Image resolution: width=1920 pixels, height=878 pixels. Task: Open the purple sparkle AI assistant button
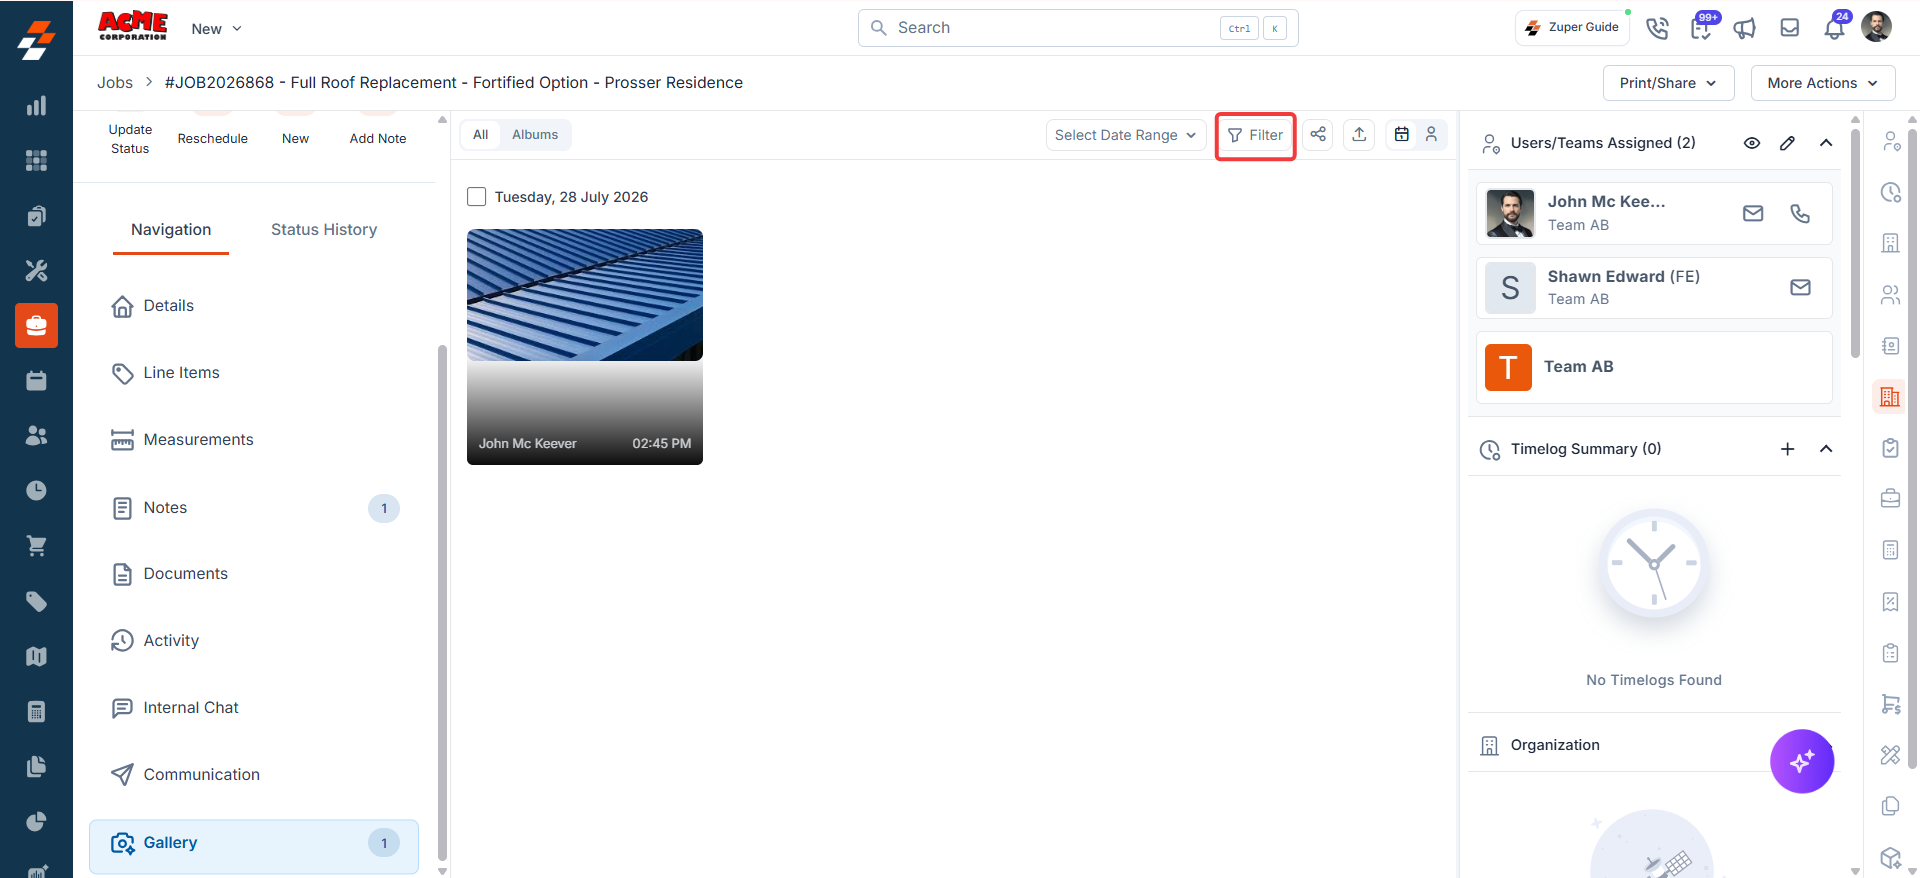pyautogui.click(x=1802, y=761)
